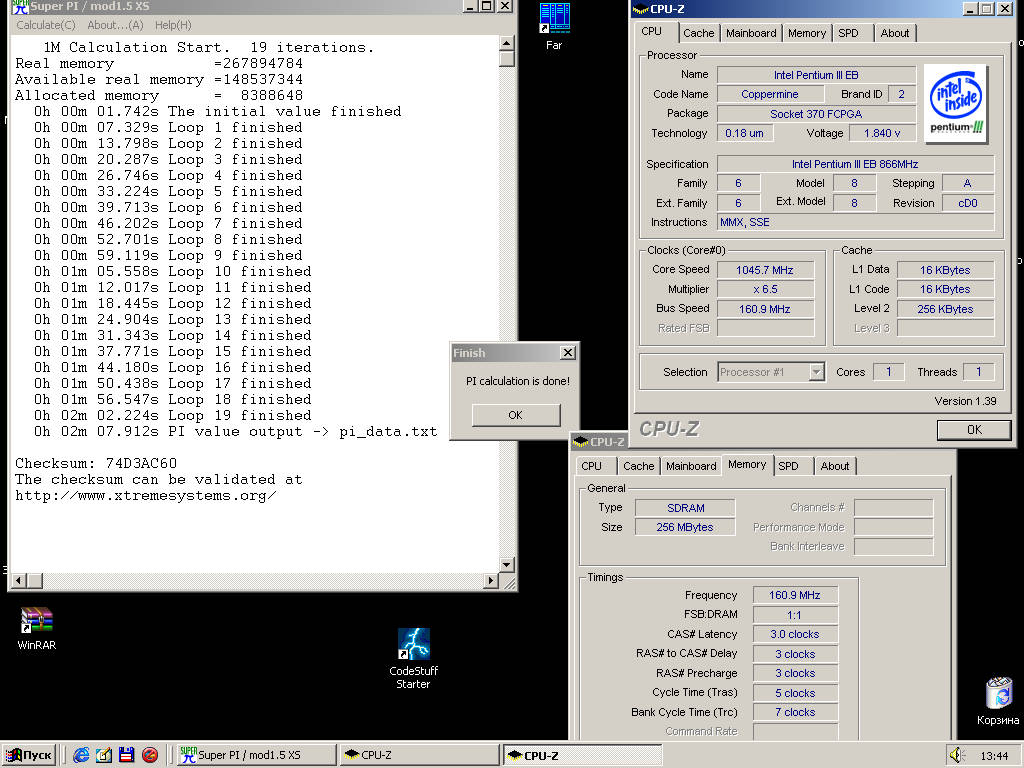
Task: Click Super PI horizontal scrollbar right arrow
Action: (x=491, y=581)
